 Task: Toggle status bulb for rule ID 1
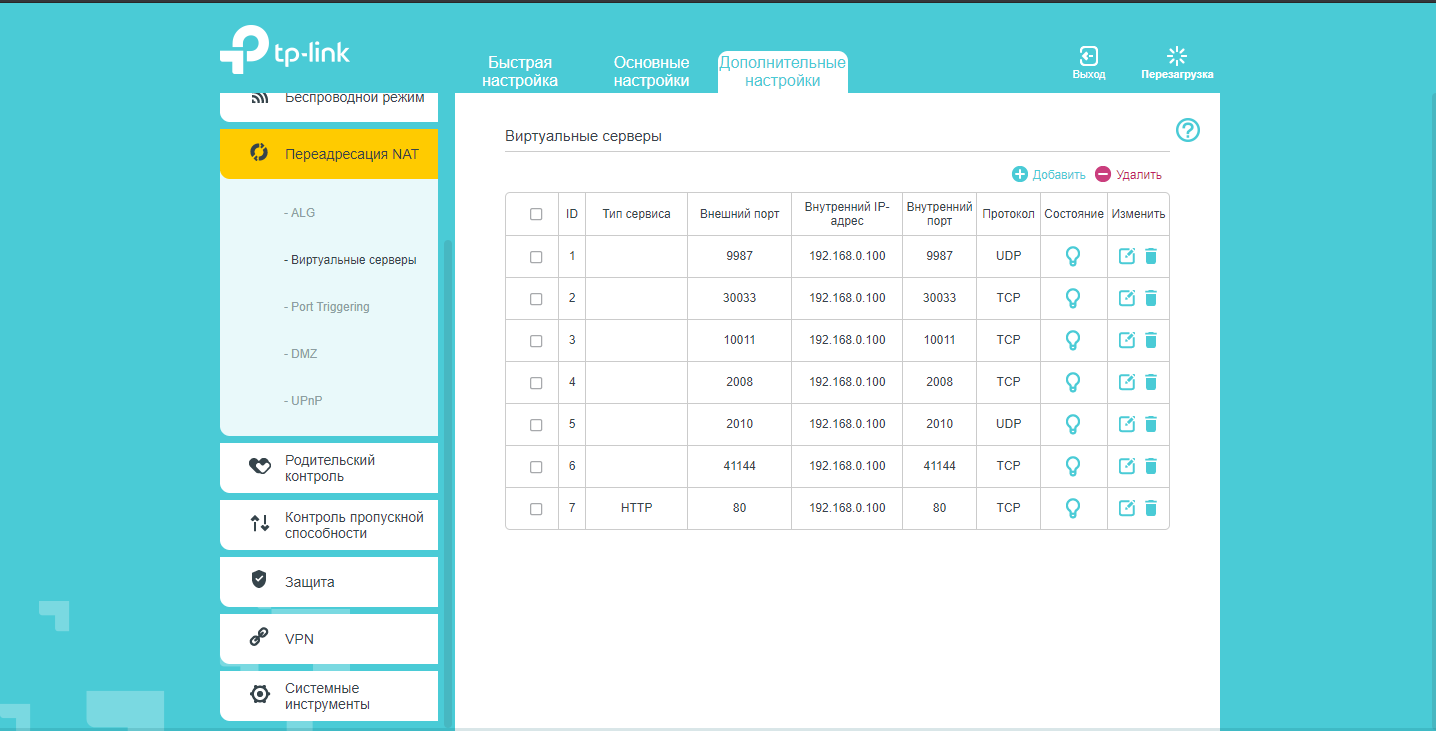1073,256
